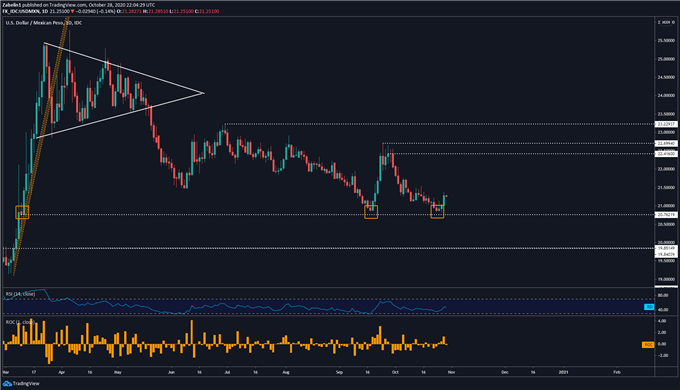Screen dimensions: 680x390
Task: Click the 24.00000 price axis tick
Action: (666, 95)
